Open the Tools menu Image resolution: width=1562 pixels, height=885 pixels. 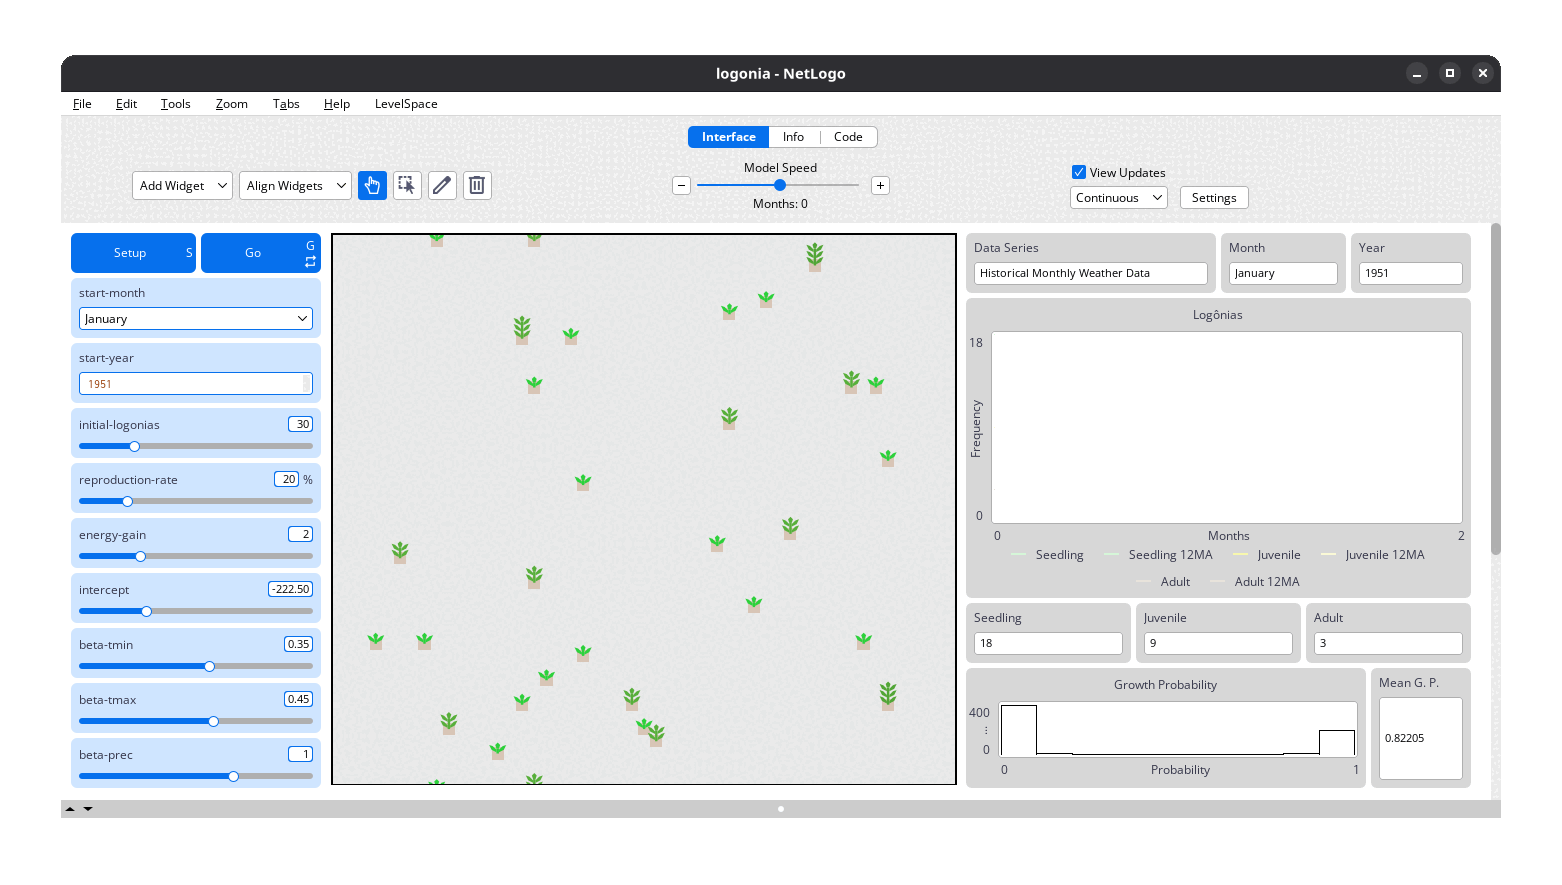point(175,104)
